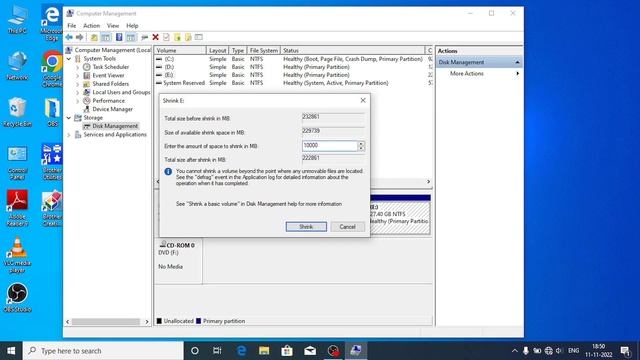Click the red X delete toolbar icon
Viewport: 640px width, 360px height.
coord(156,37)
